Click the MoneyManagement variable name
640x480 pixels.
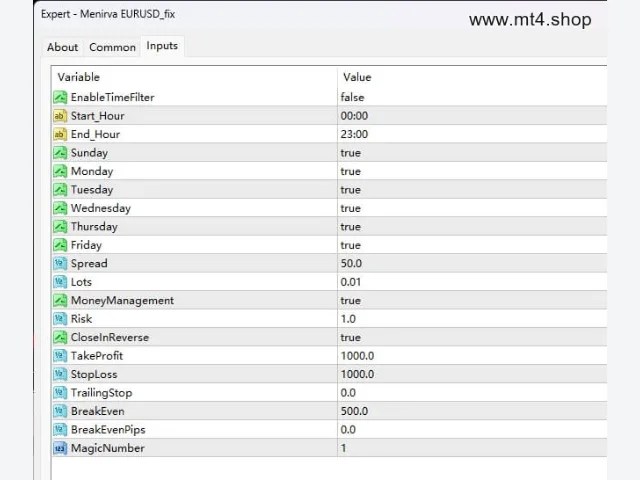tap(122, 301)
